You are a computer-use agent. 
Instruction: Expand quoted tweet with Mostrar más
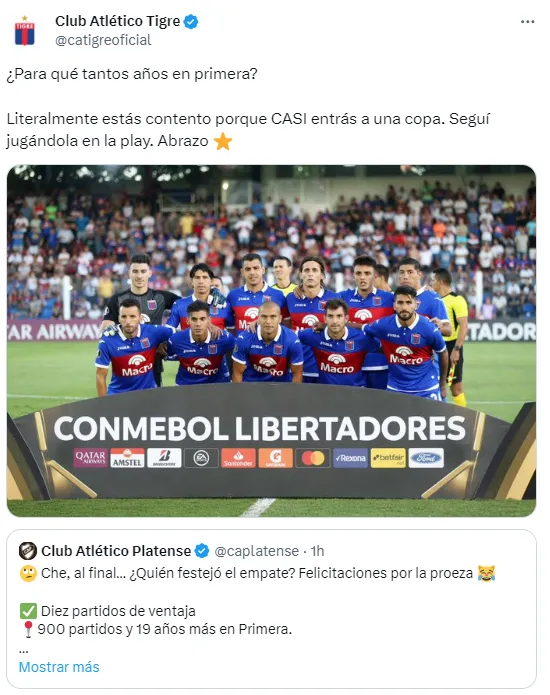point(59,667)
